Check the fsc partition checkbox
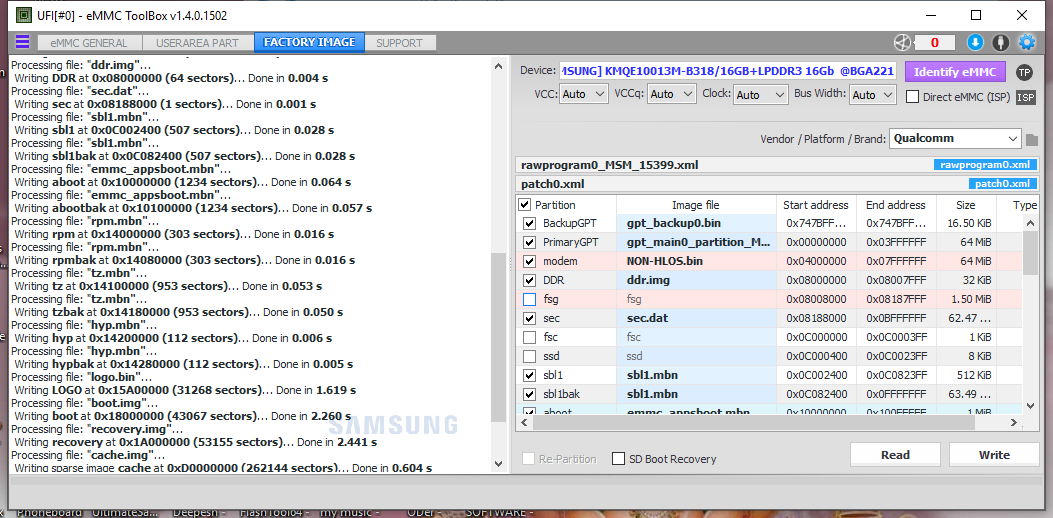The image size is (1053, 518). (529, 337)
